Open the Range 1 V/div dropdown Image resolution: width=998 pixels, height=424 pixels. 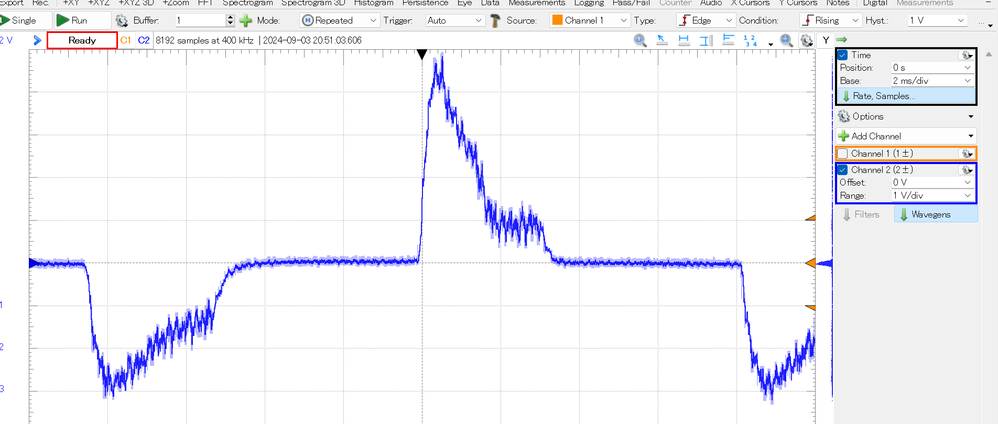click(x=932, y=195)
